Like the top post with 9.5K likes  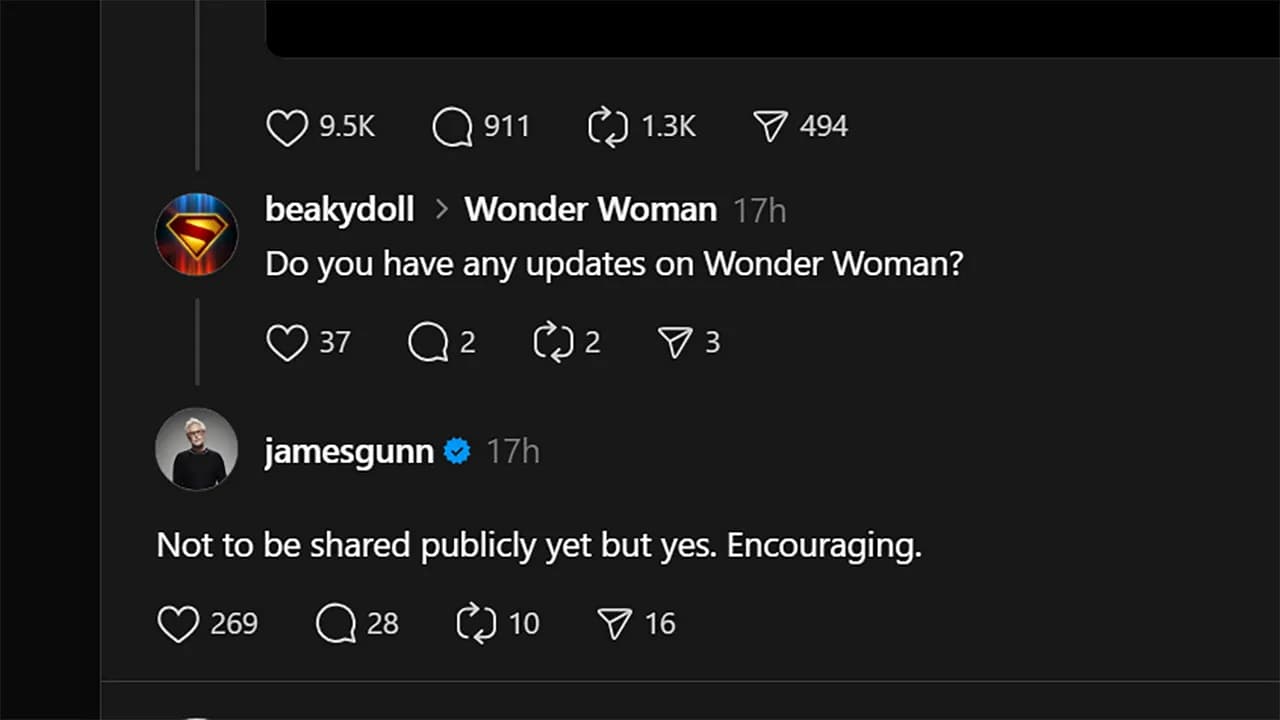(287, 127)
